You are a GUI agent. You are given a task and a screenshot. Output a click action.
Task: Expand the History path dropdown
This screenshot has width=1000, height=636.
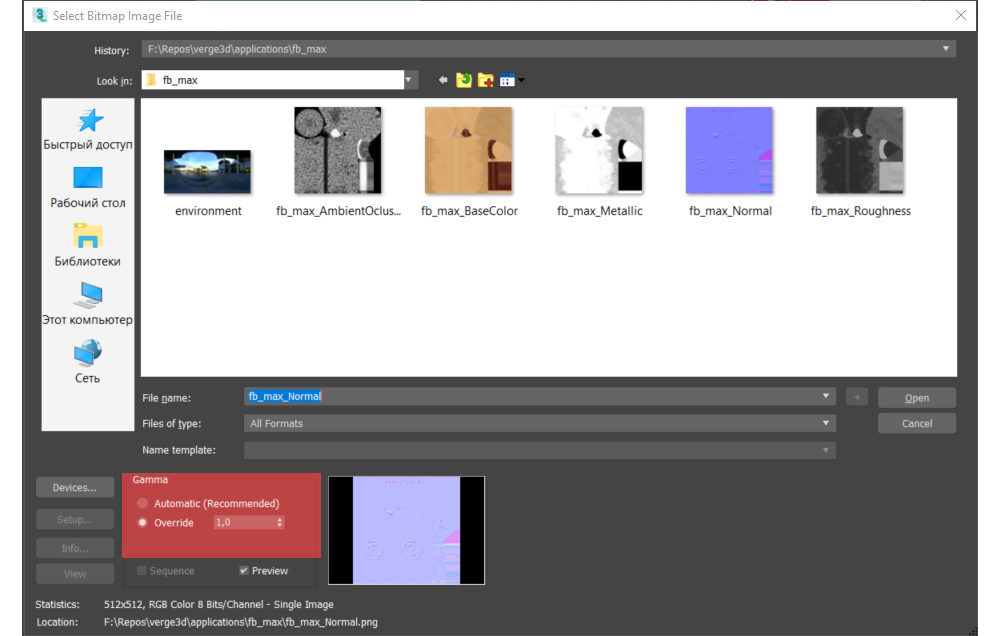pos(946,49)
